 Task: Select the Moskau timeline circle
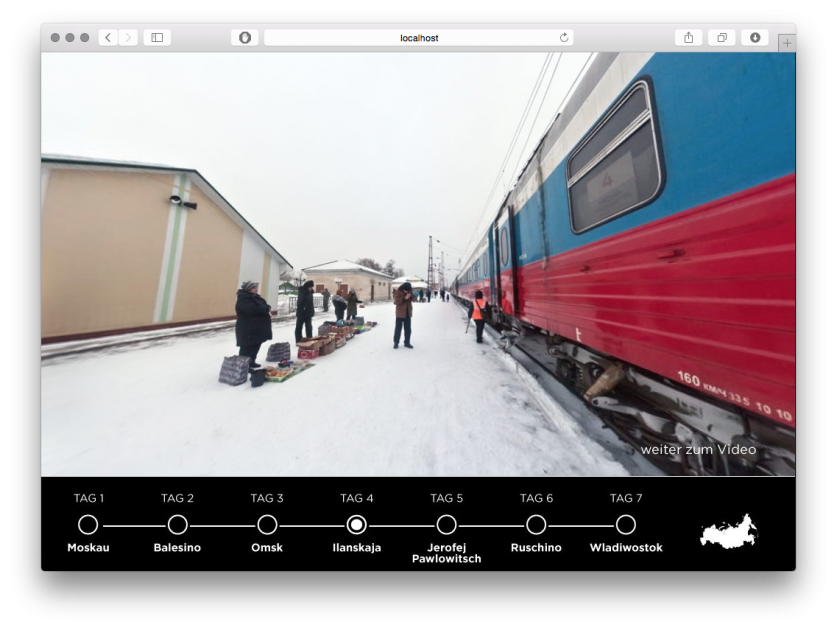coord(88,525)
